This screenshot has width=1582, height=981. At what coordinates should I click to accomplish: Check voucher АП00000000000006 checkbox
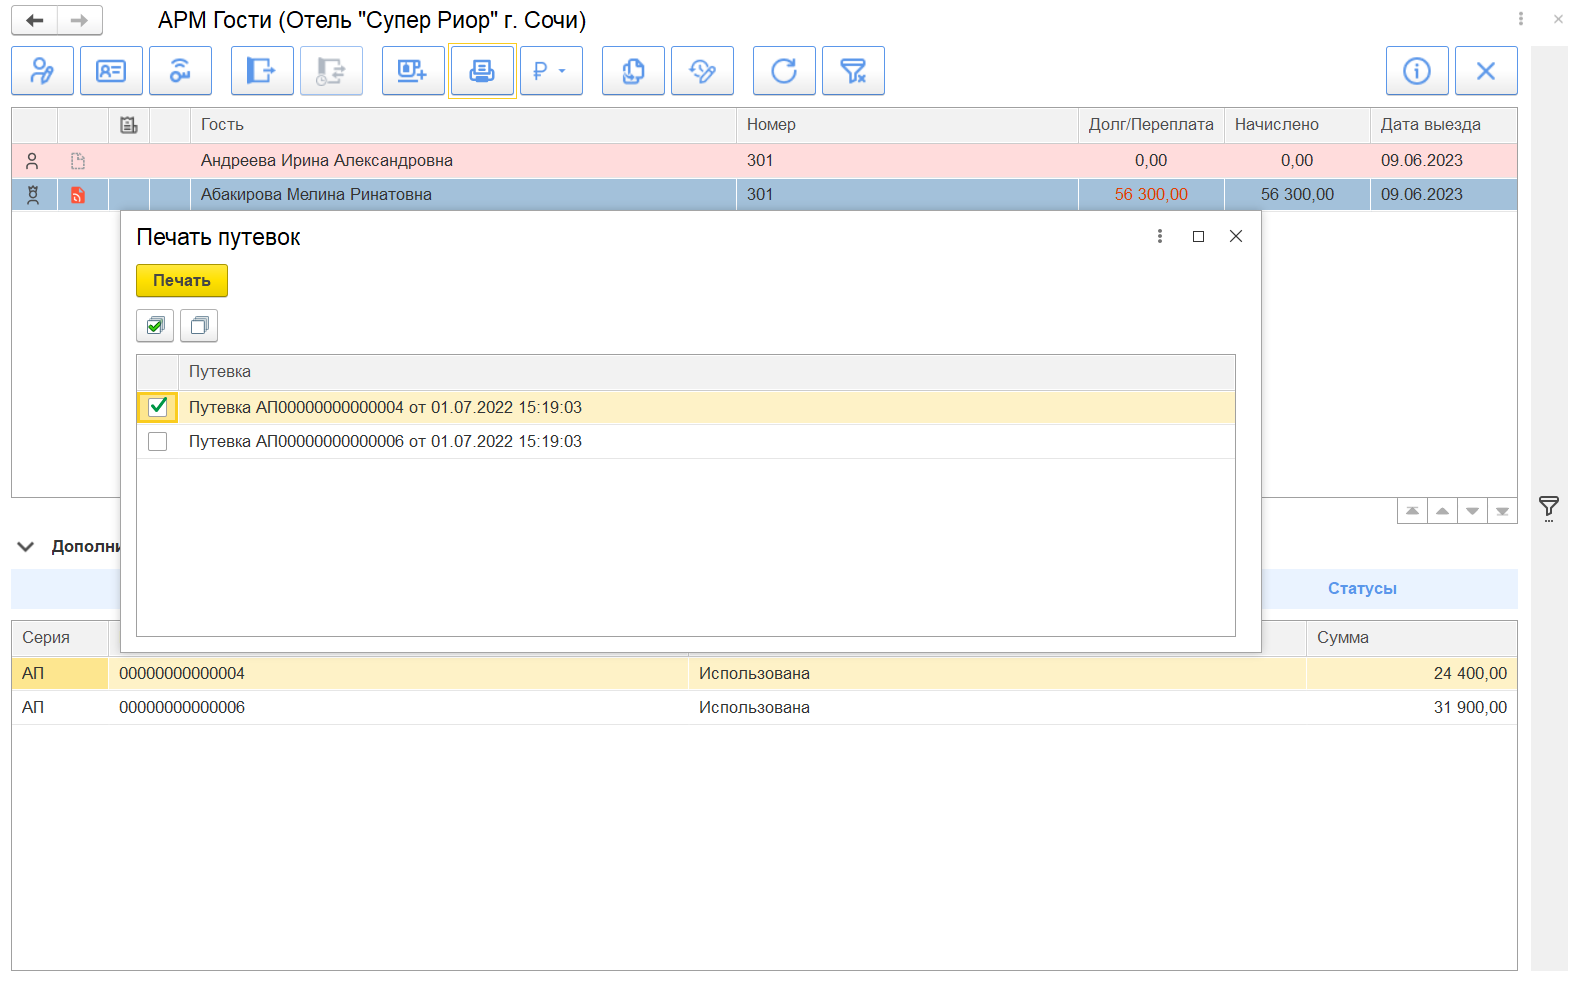[x=158, y=442]
